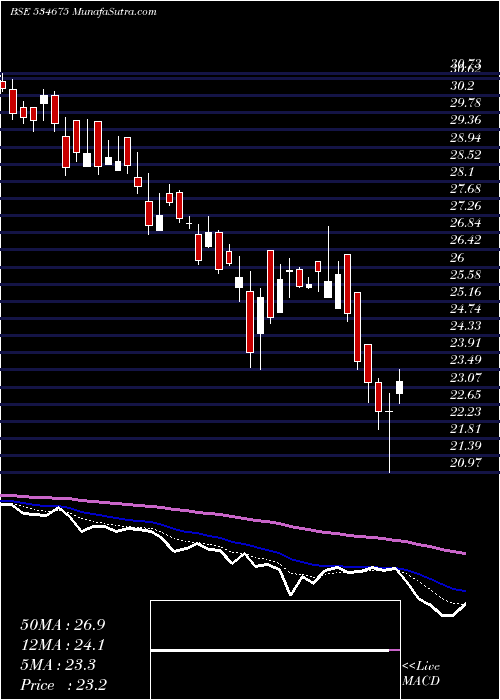
Task: Click the 21.39 price label
Action: tap(465, 446)
